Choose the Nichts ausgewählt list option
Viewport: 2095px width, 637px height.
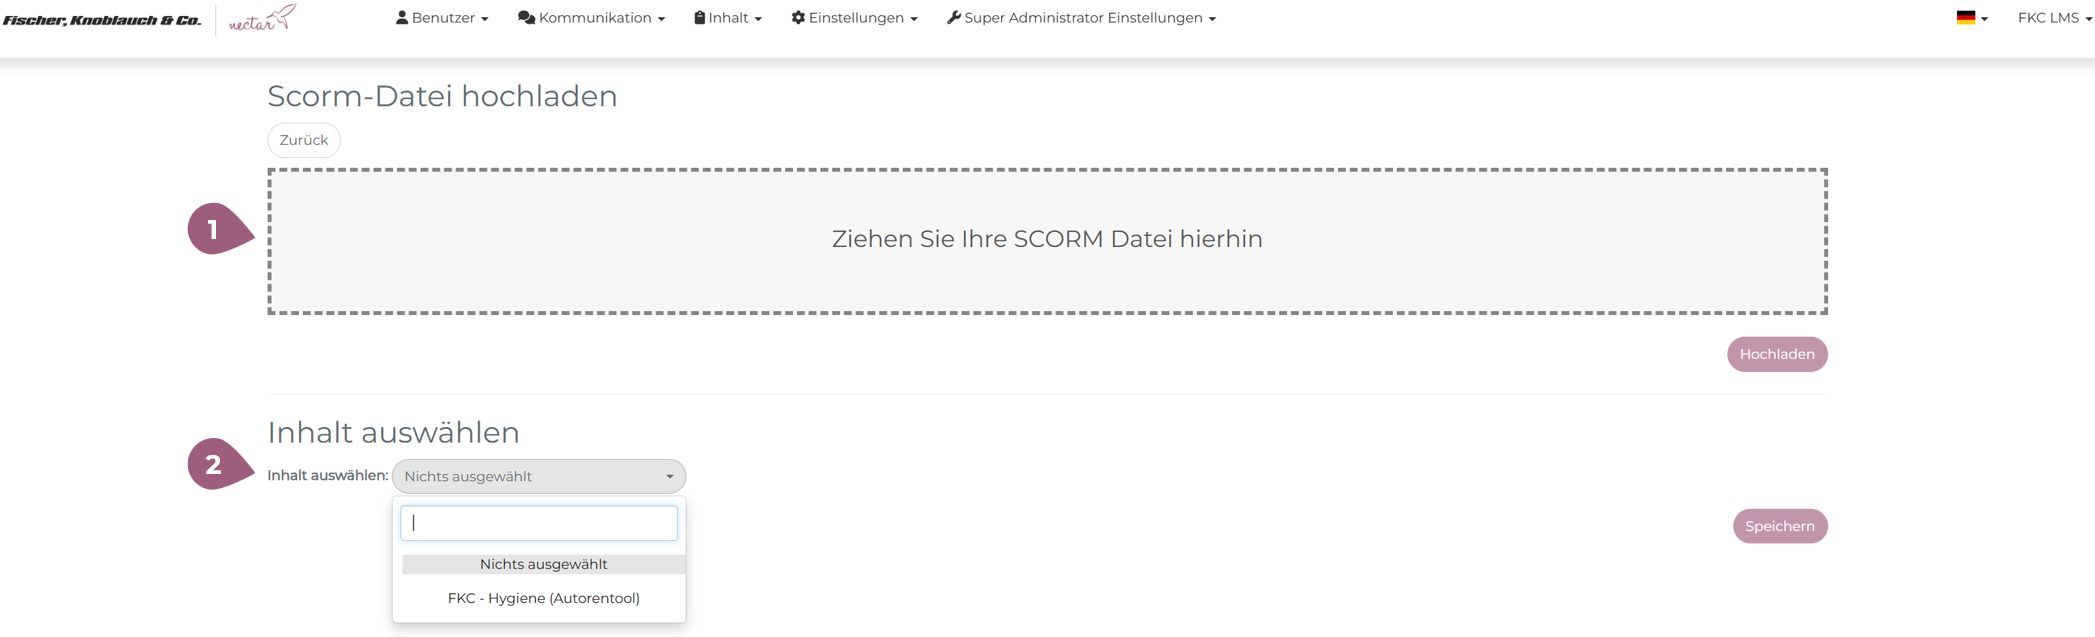click(x=543, y=564)
